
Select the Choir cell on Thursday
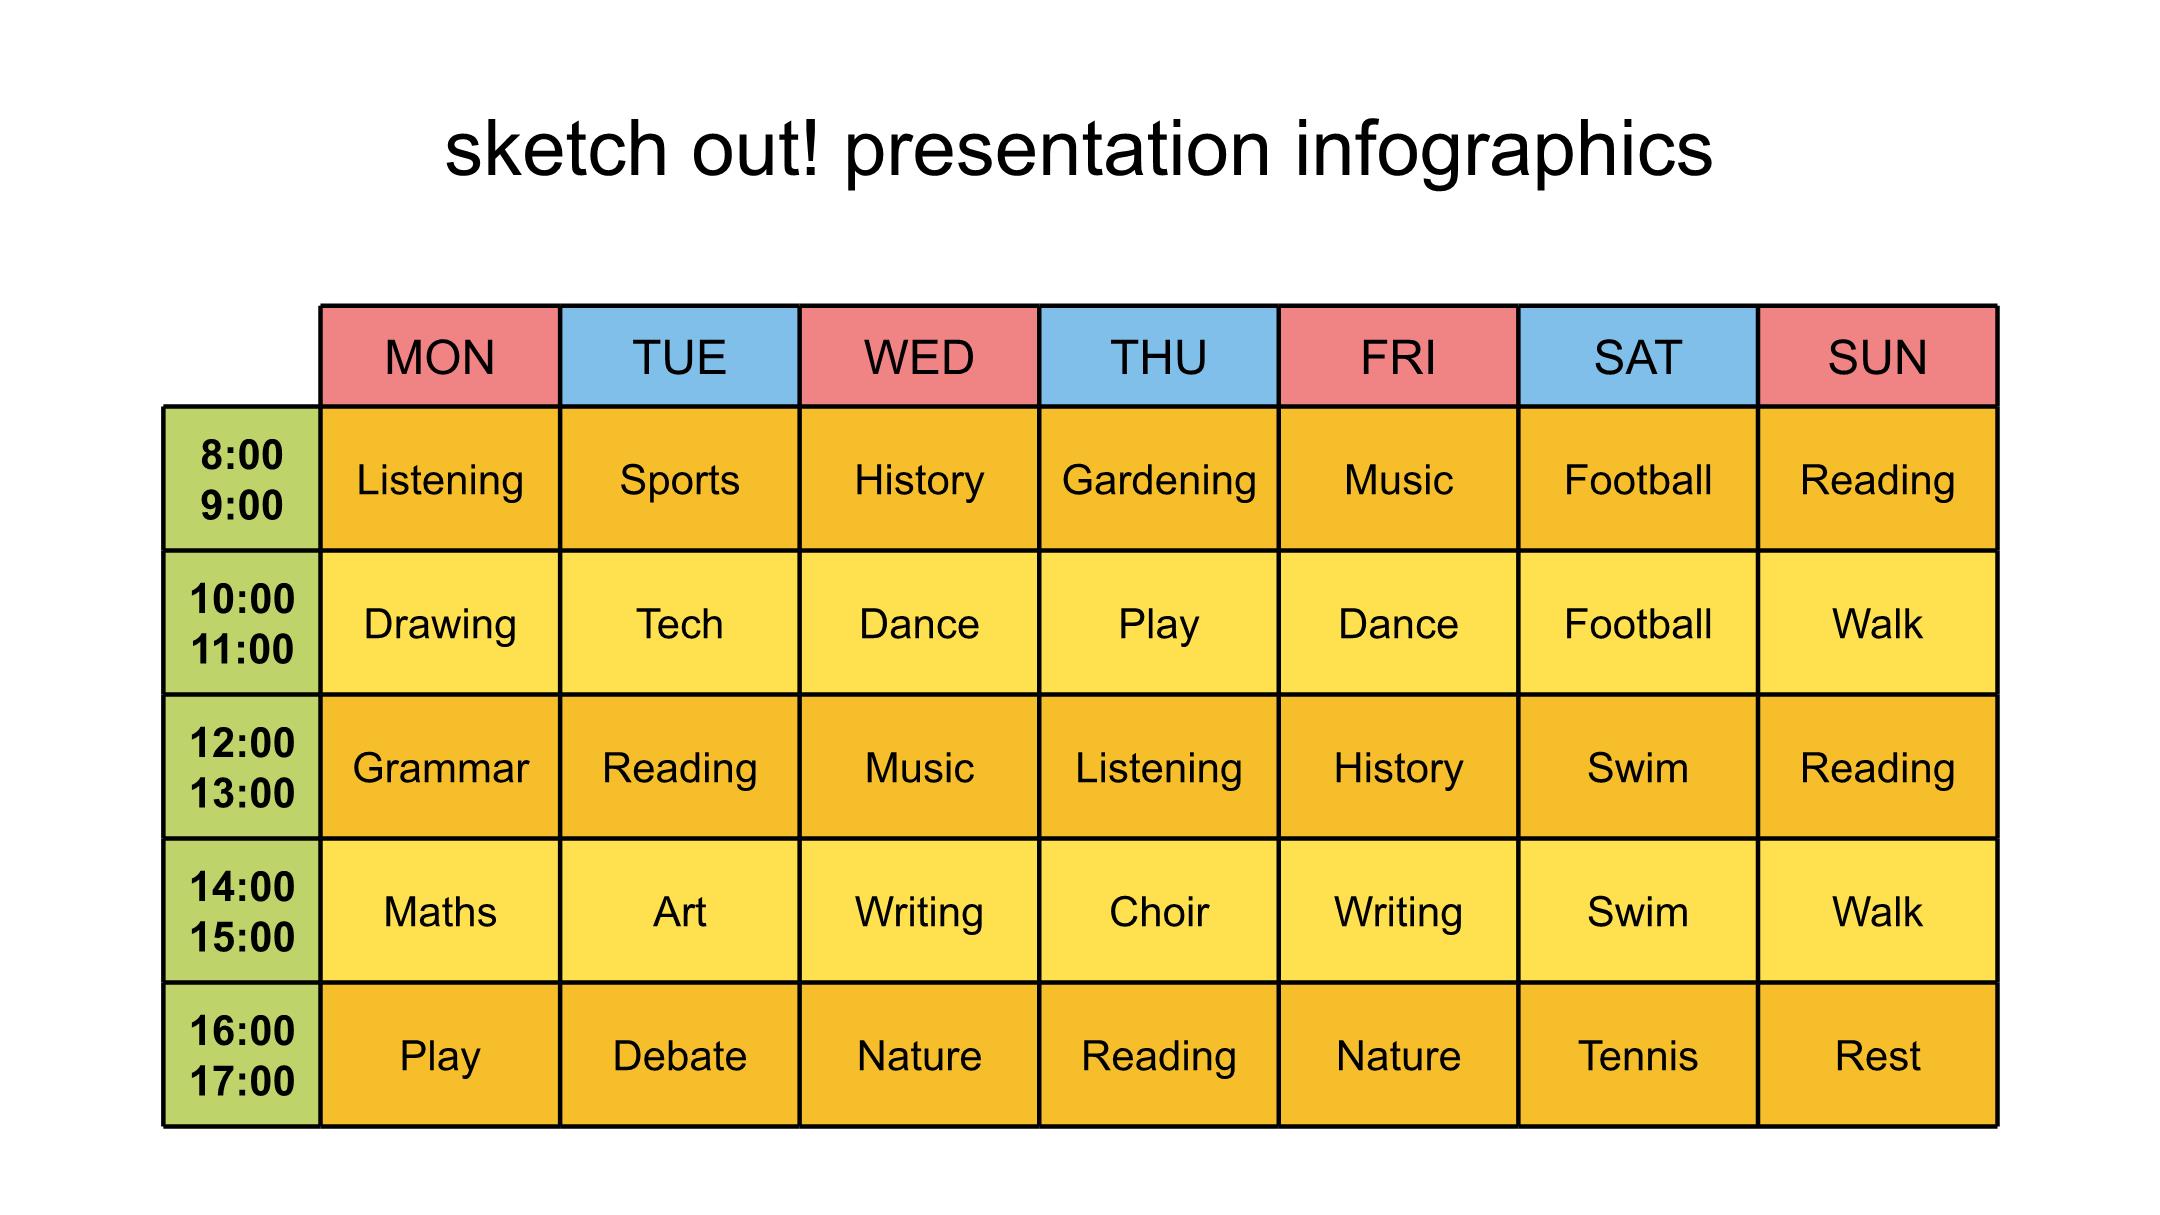pyautogui.click(x=1159, y=911)
